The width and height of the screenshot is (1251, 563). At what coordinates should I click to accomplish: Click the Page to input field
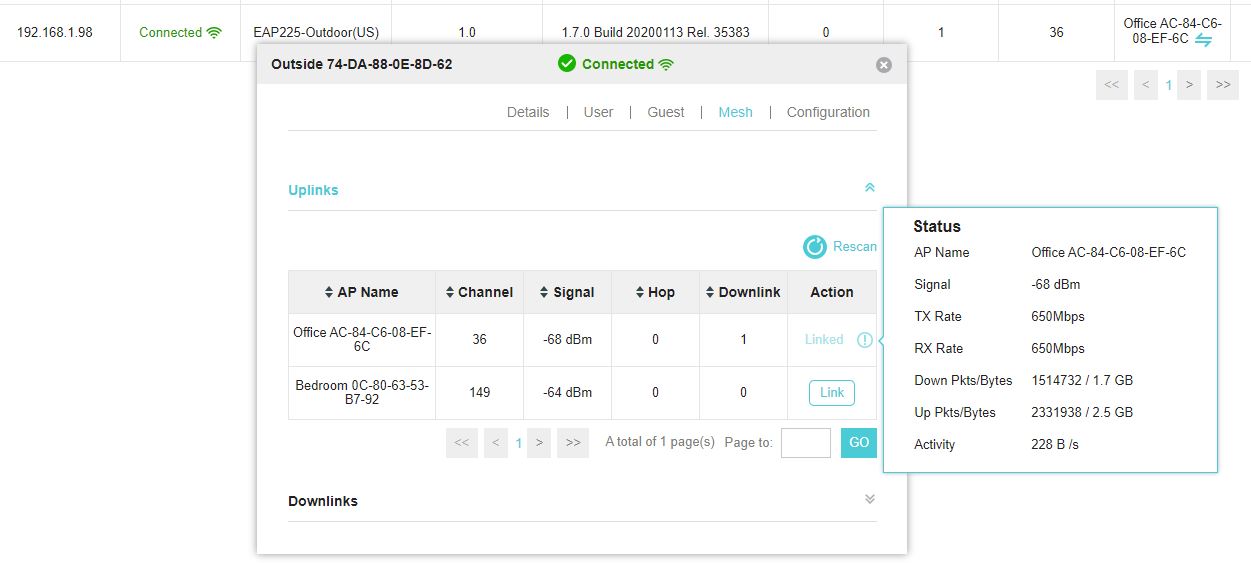click(805, 442)
